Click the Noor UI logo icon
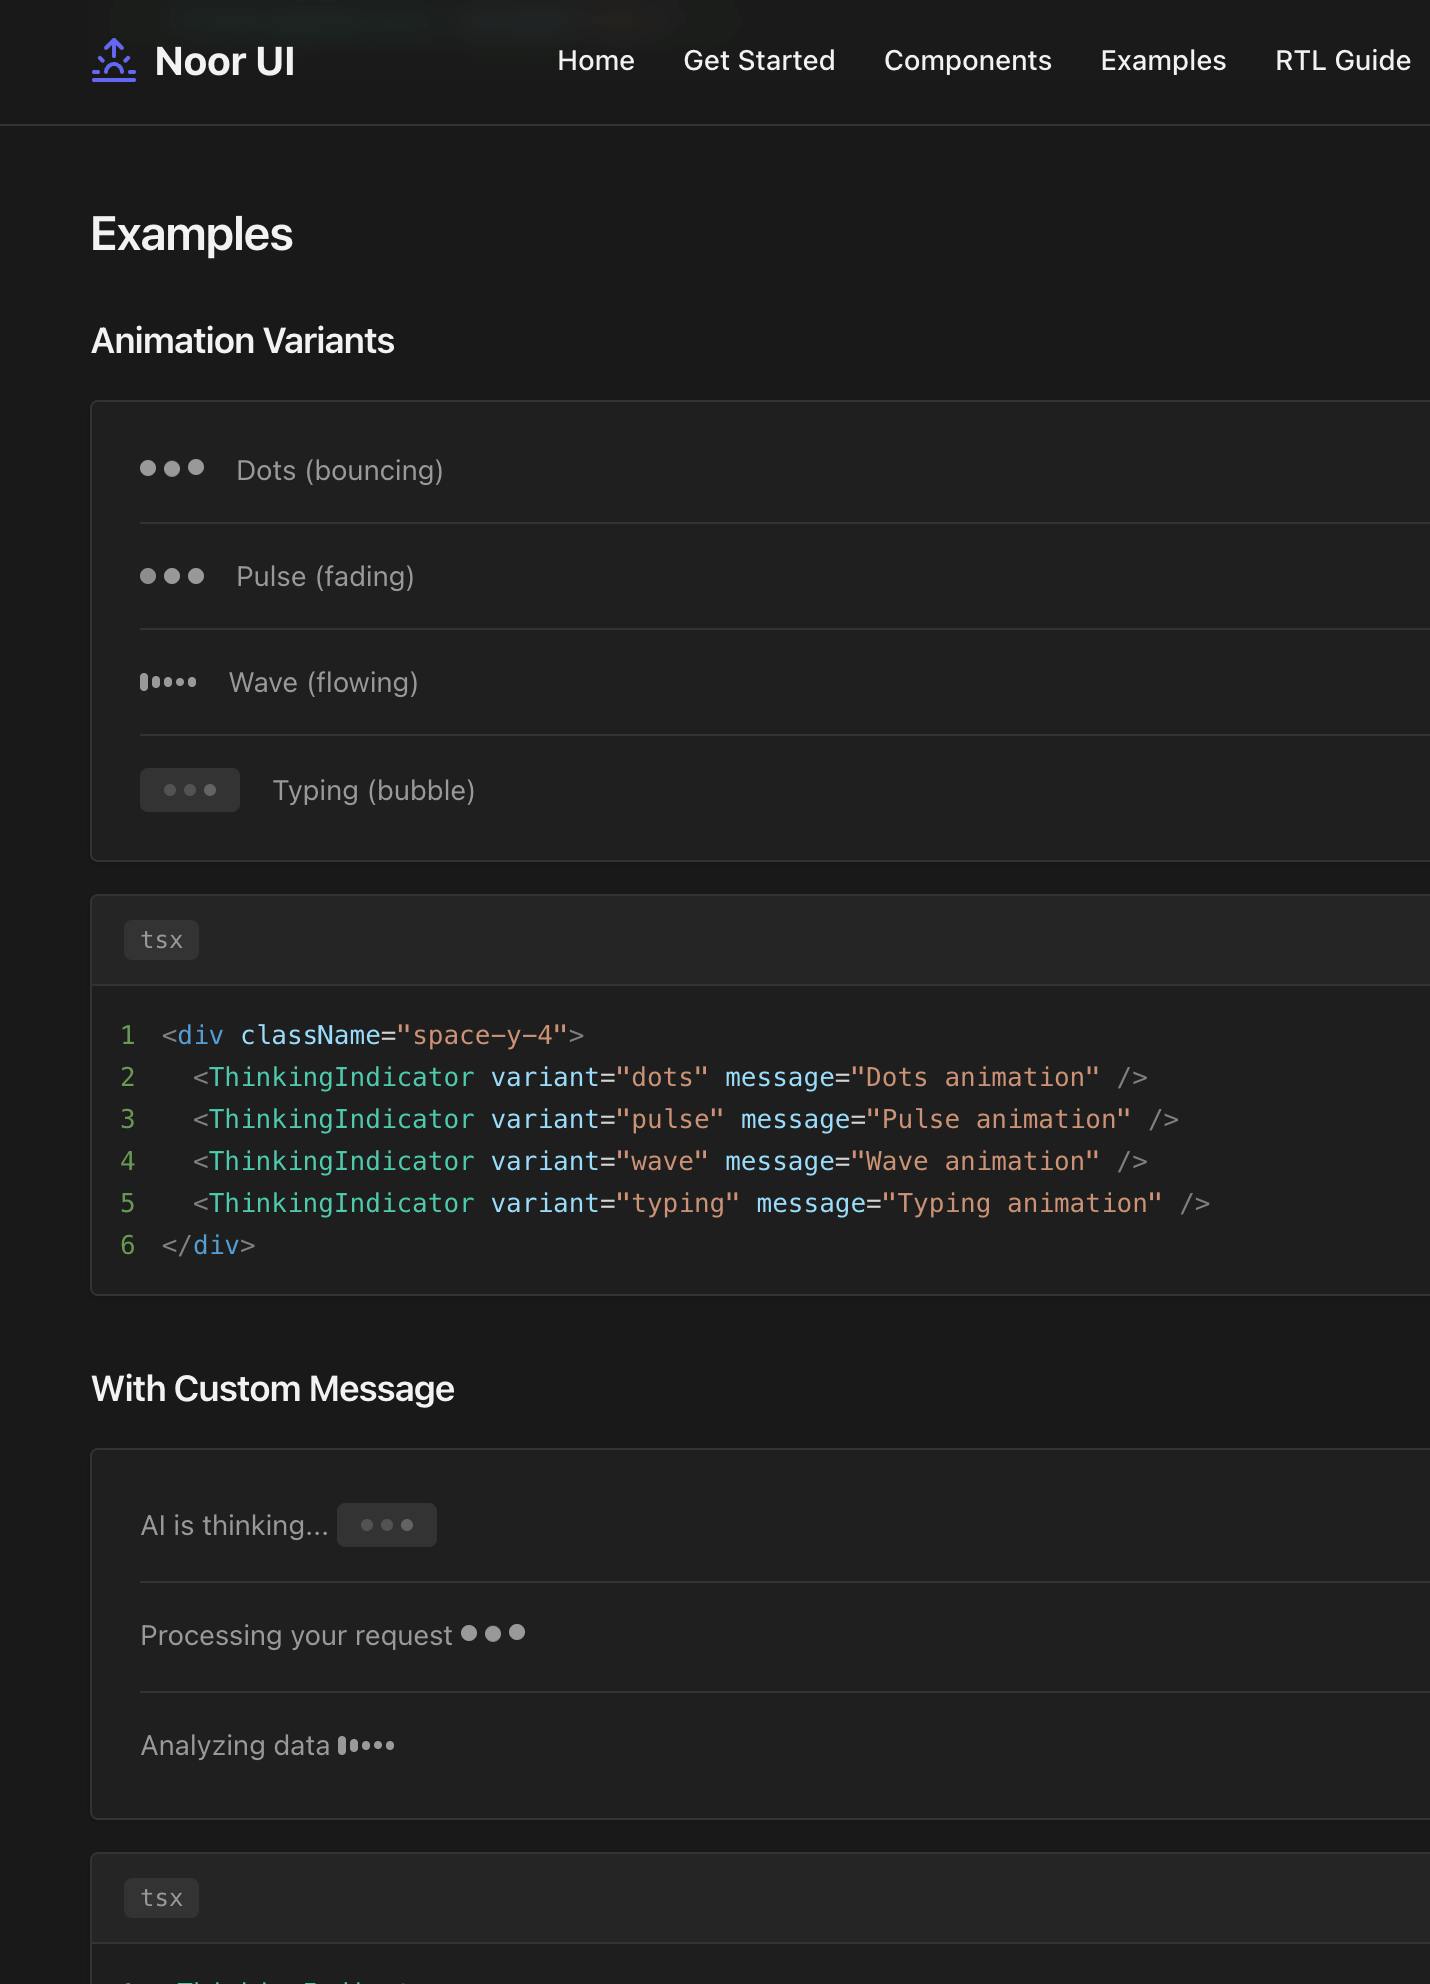This screenshot has width=1430, height=1984. tap(114, 61)
